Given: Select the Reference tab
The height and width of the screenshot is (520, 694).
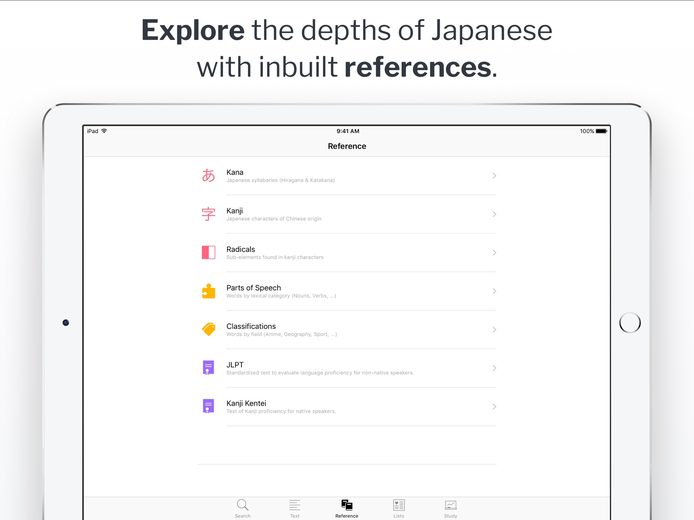Looking at the screenshot, I should [347, 508].
